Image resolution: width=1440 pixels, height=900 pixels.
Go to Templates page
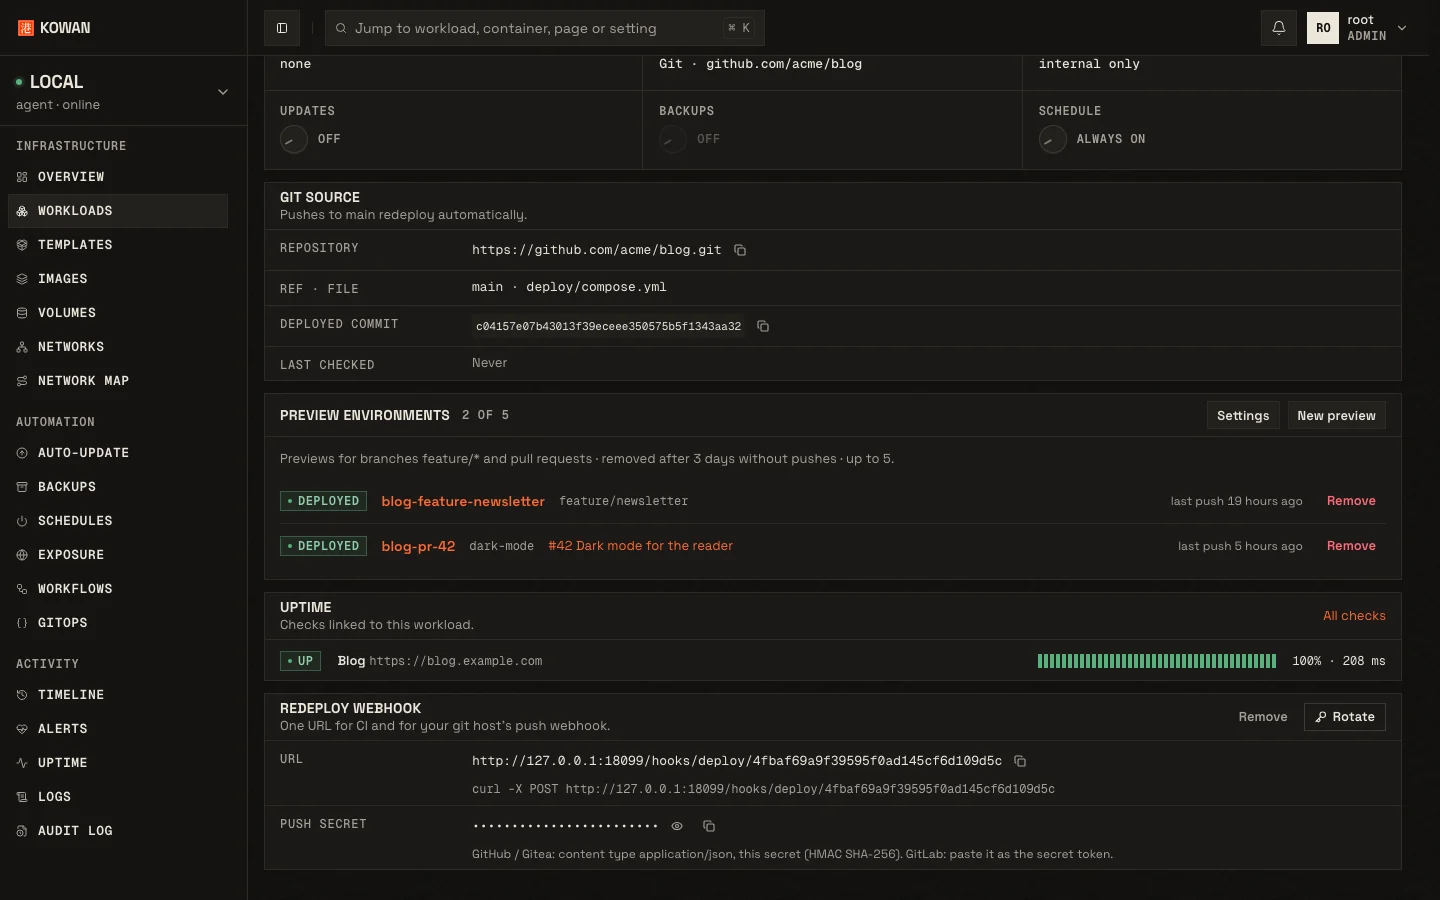(x=118, y=245)
